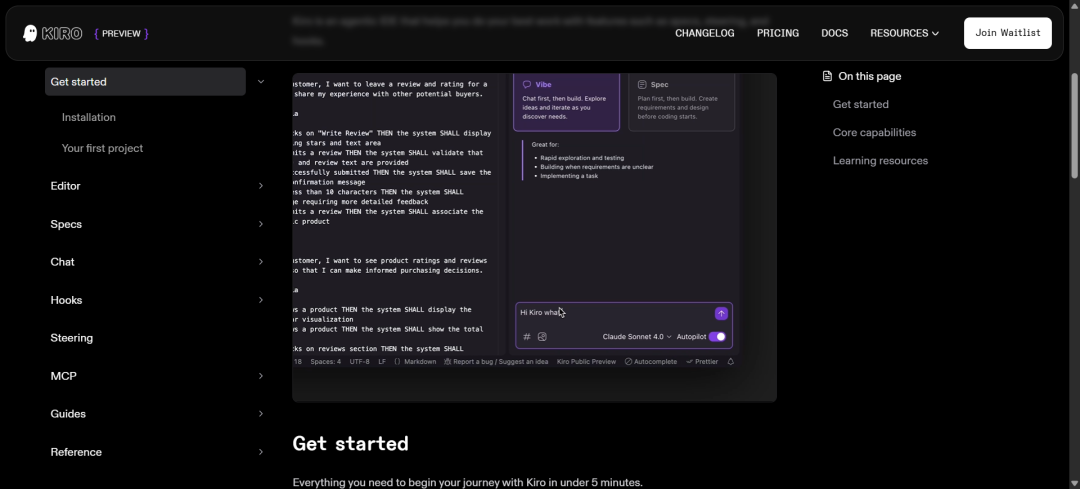The height and width of the screenshot is (489, 1080).
Task: Collapse the Get started section chevron
Action: tap(260, 82)
